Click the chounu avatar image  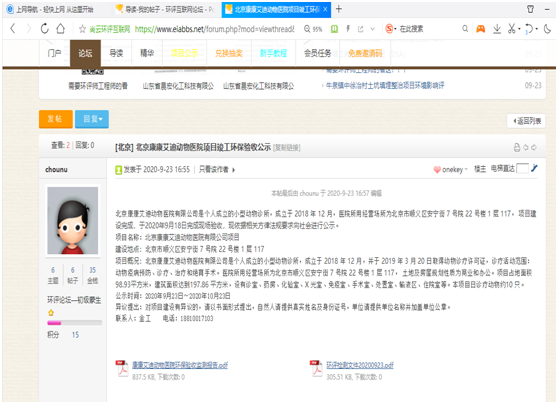73,220
